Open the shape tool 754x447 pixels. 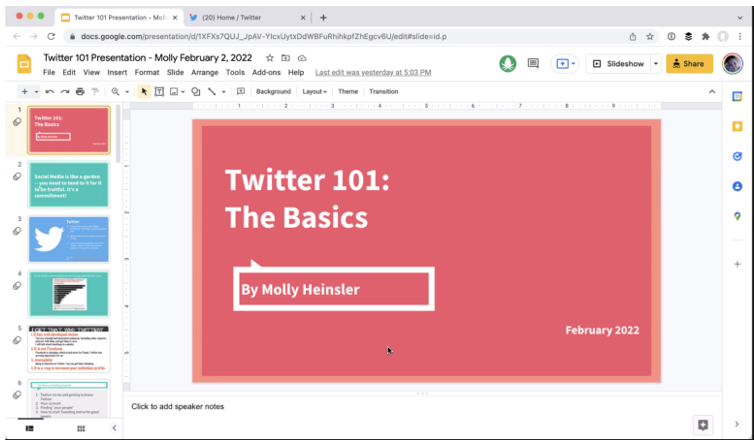(196, 91)
